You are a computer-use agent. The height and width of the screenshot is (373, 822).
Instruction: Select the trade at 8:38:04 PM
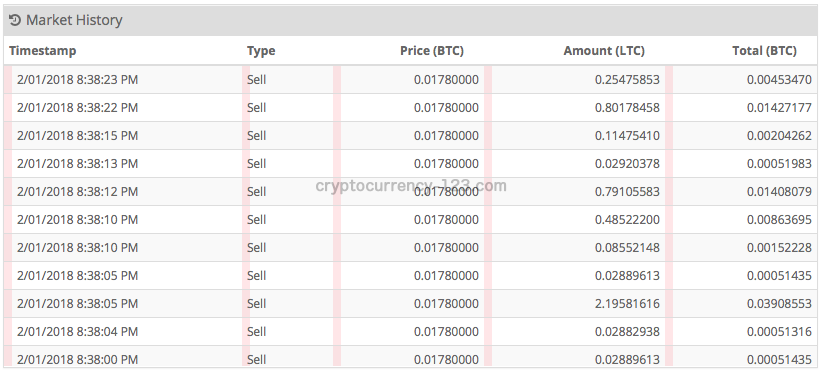coord(410,332)
